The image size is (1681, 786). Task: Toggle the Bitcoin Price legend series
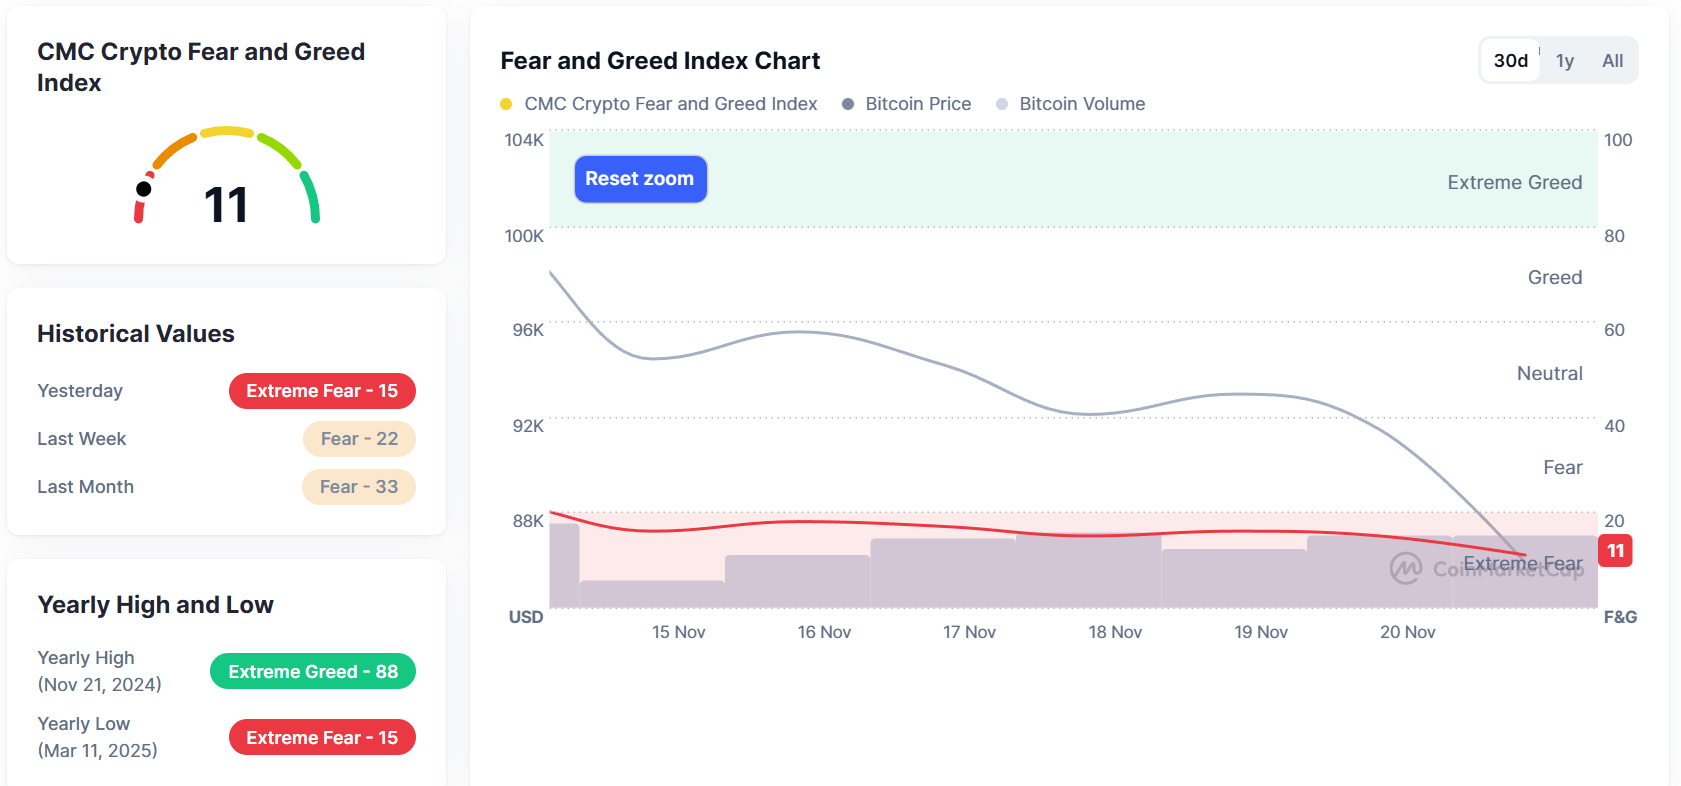pyautogui.click(x=918, y=104)
